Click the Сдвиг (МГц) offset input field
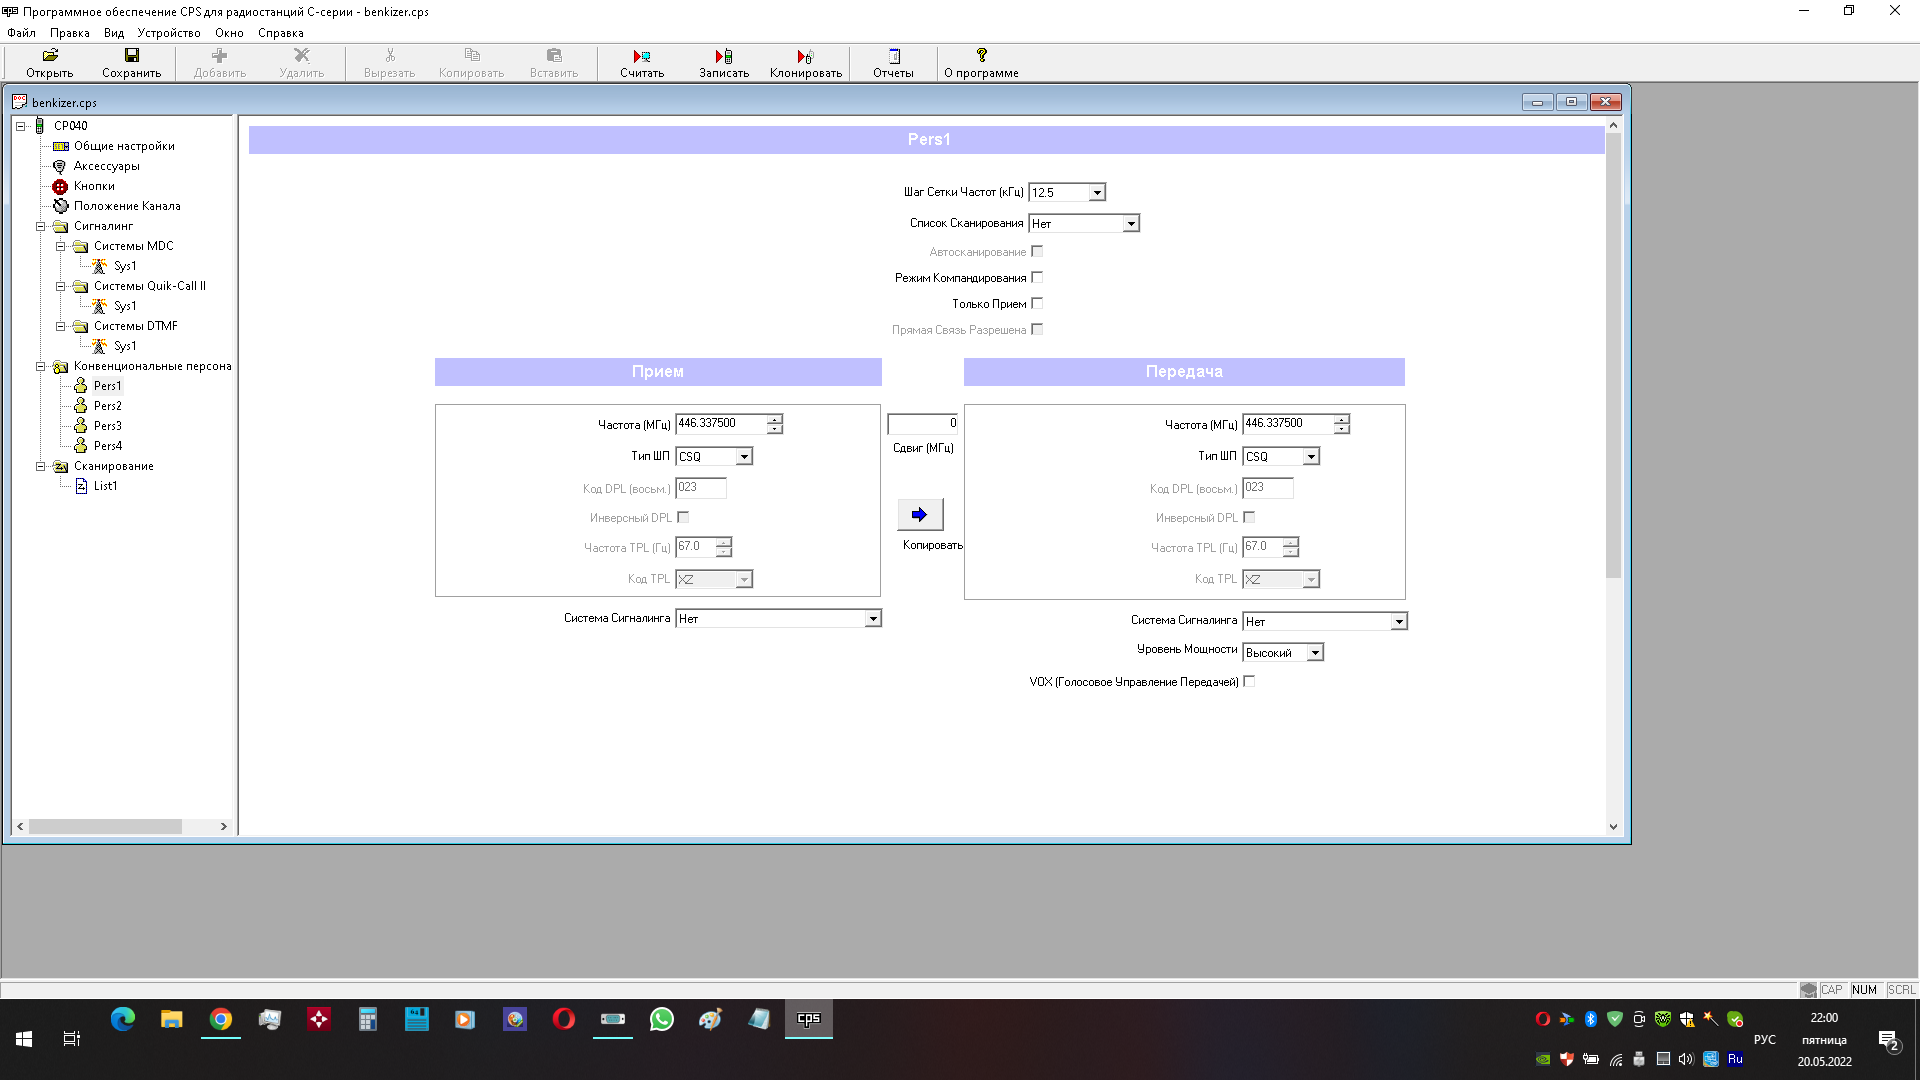This screenshot has height=1080, width=1920. [x=922, y=424]
